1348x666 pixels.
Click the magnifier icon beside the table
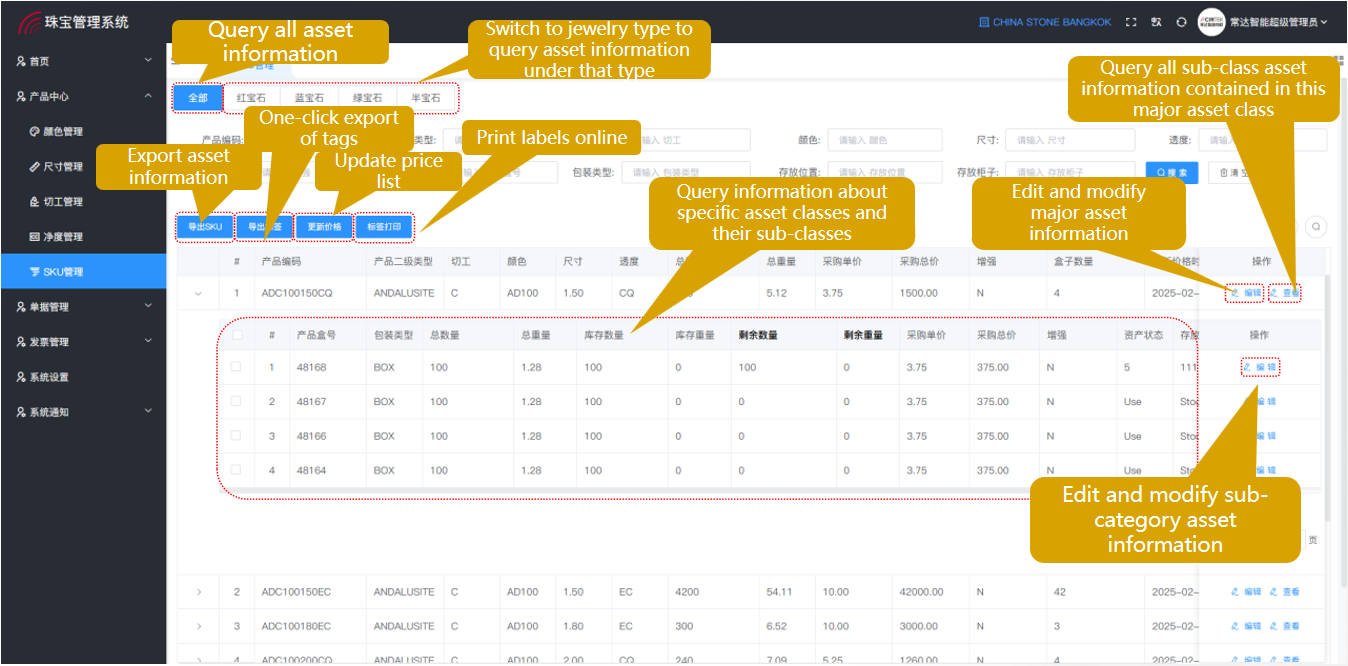click(x=1317, y=227)
